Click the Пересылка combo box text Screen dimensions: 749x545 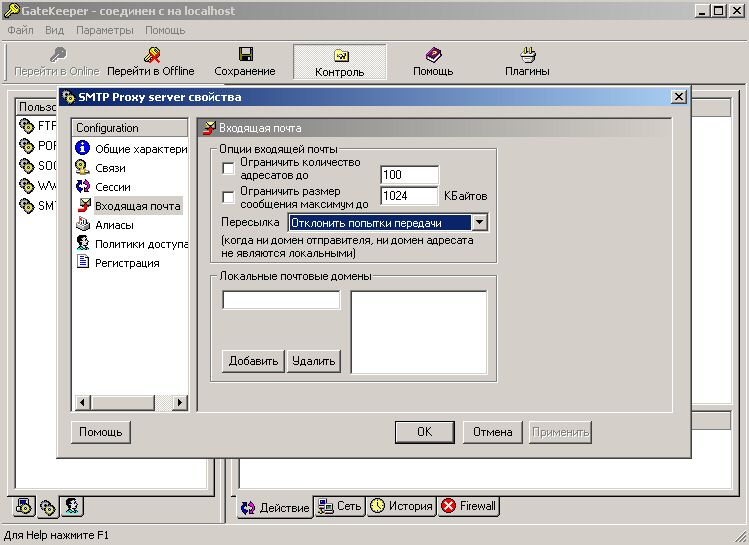pos(380,223)
